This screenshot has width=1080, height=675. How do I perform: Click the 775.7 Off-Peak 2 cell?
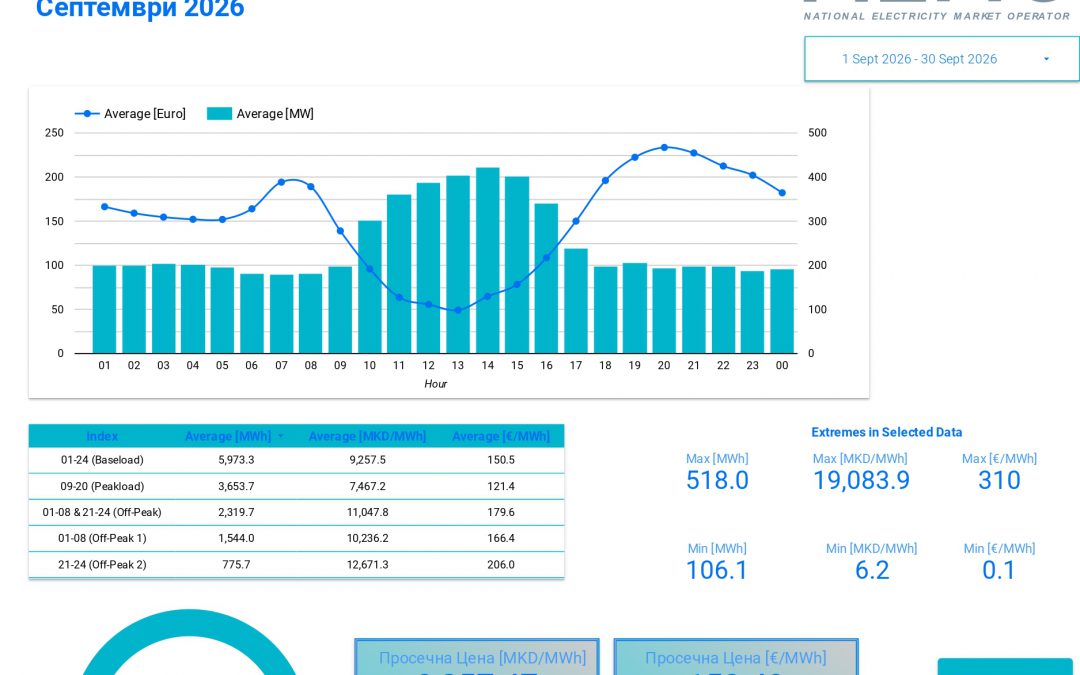236,564
